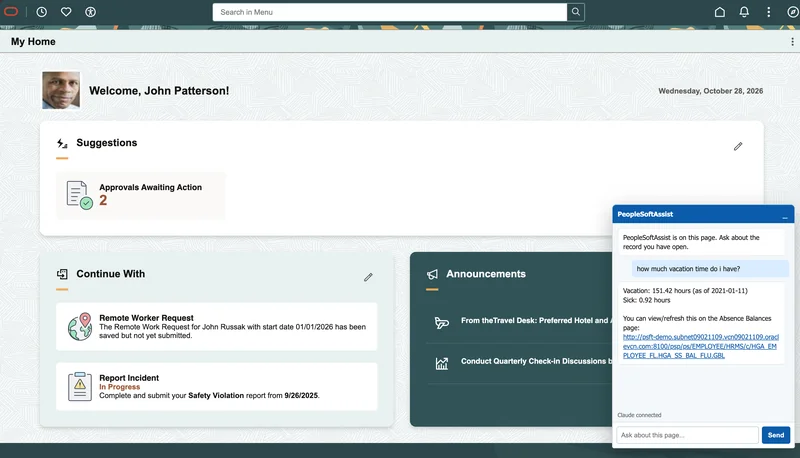The height and width of the screenshot is (458, 800).
Task: Click the Continue With section icon
Action: pyautogui.click(x=62, y=274)
